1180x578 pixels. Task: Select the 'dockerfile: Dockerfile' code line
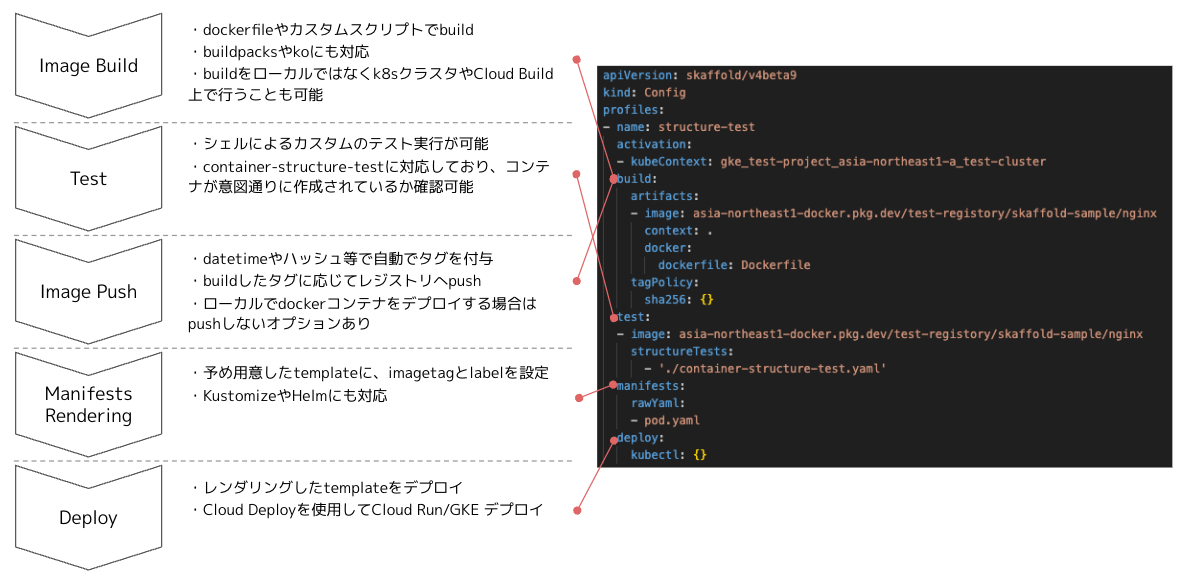pyautogui.click(x=734, y=265)
